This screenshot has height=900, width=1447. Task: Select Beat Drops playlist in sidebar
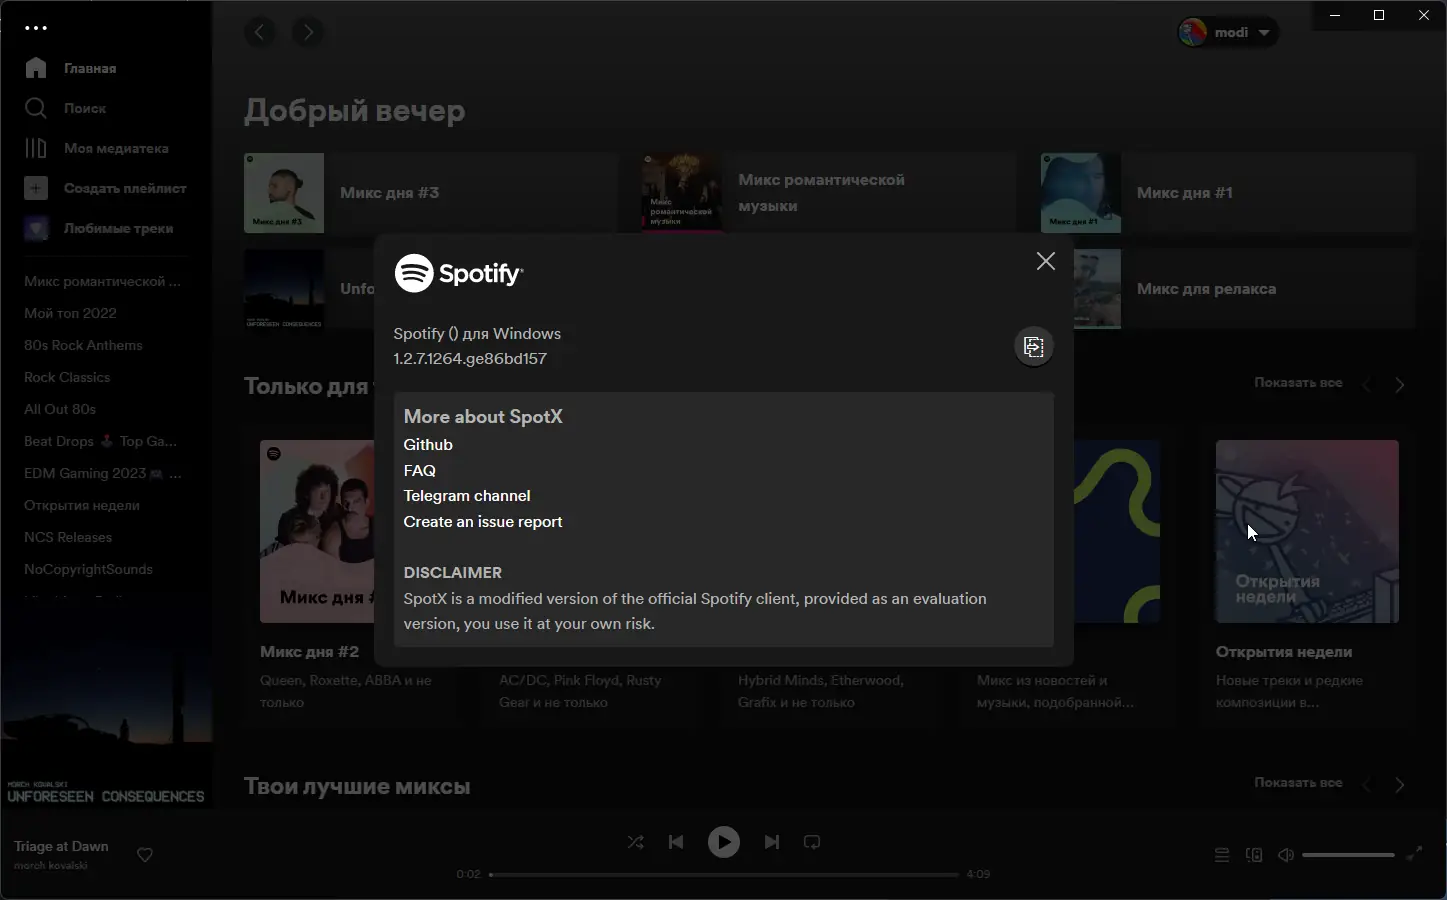coord(100,441)
